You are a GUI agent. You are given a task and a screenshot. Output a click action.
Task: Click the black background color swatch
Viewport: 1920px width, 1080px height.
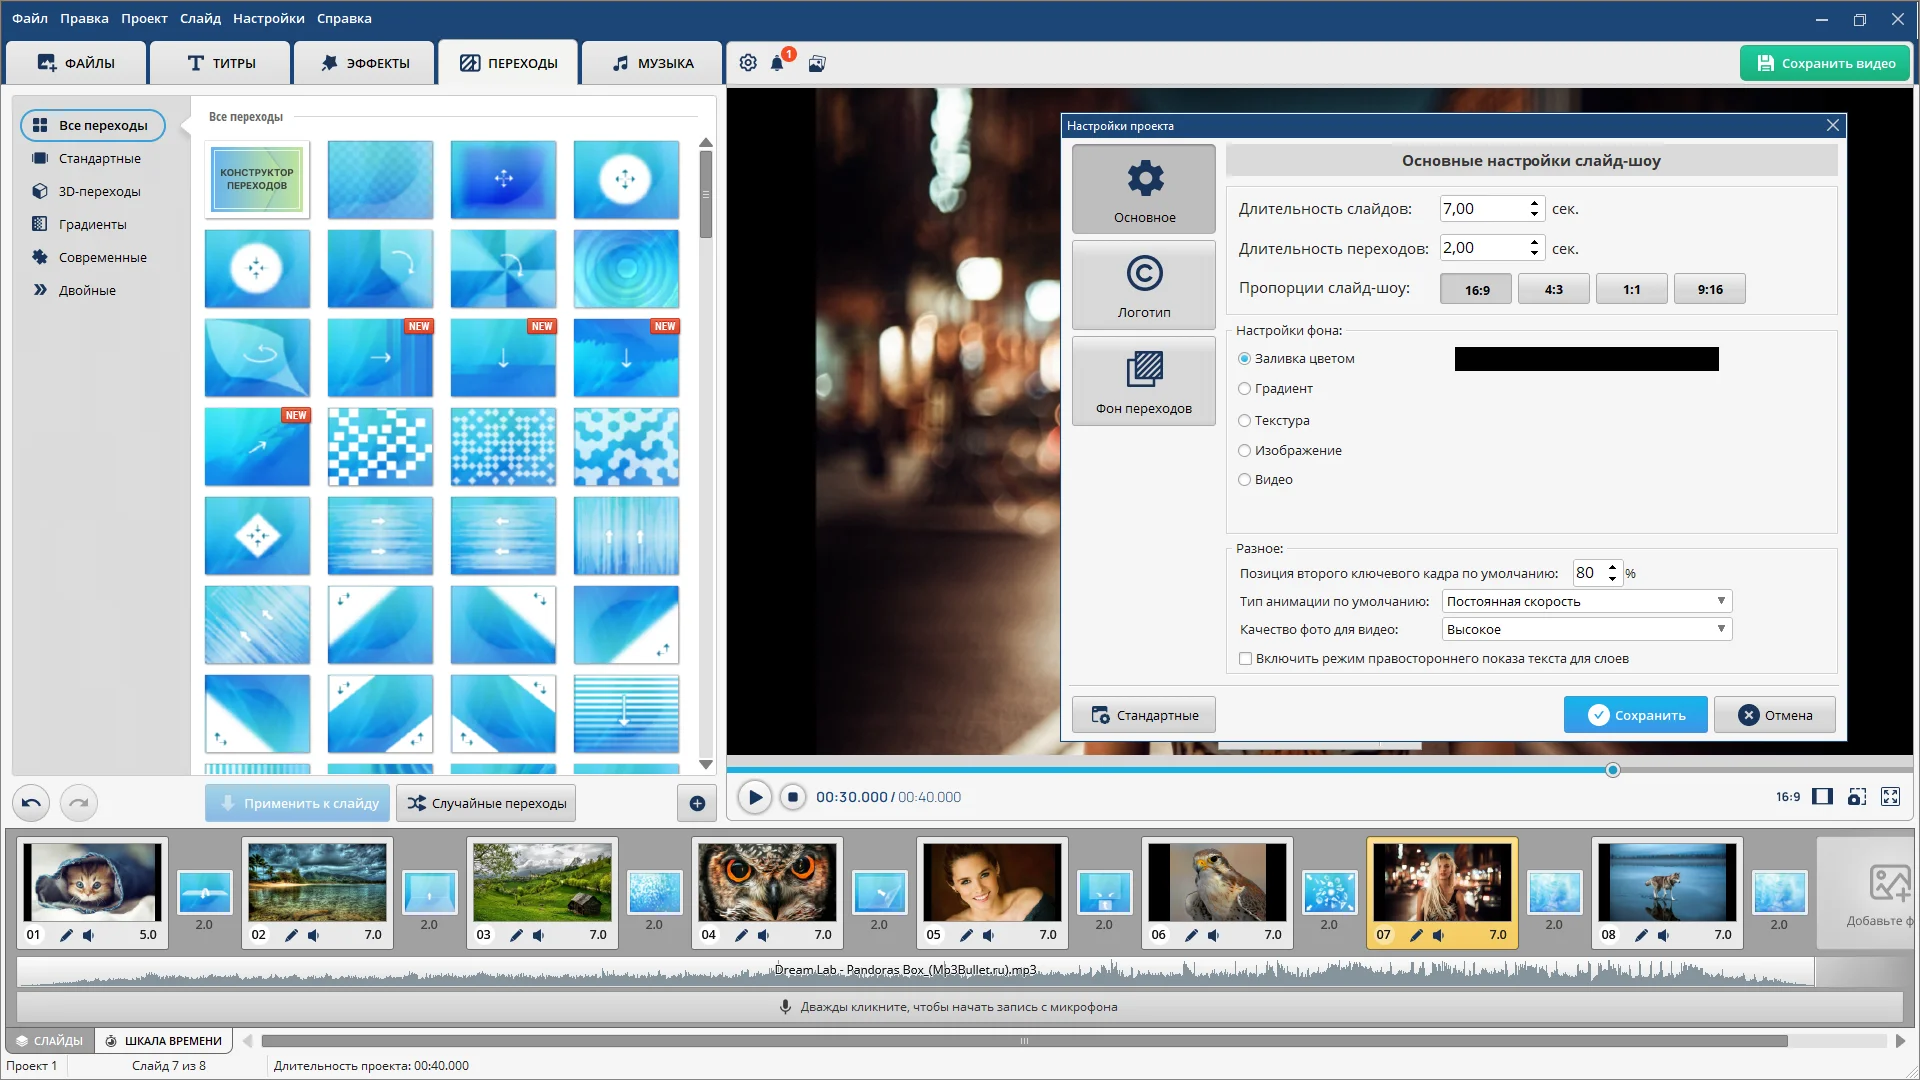coord(1586,359)
